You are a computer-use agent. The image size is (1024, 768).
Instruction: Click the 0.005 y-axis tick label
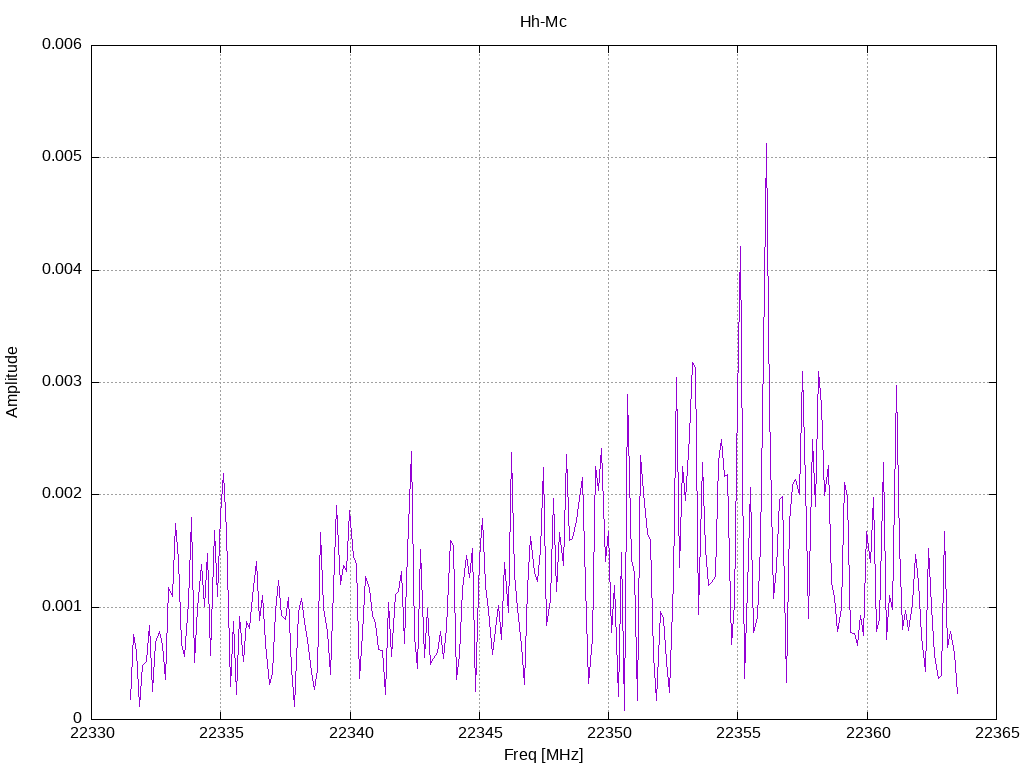click(x=61, y=158)
